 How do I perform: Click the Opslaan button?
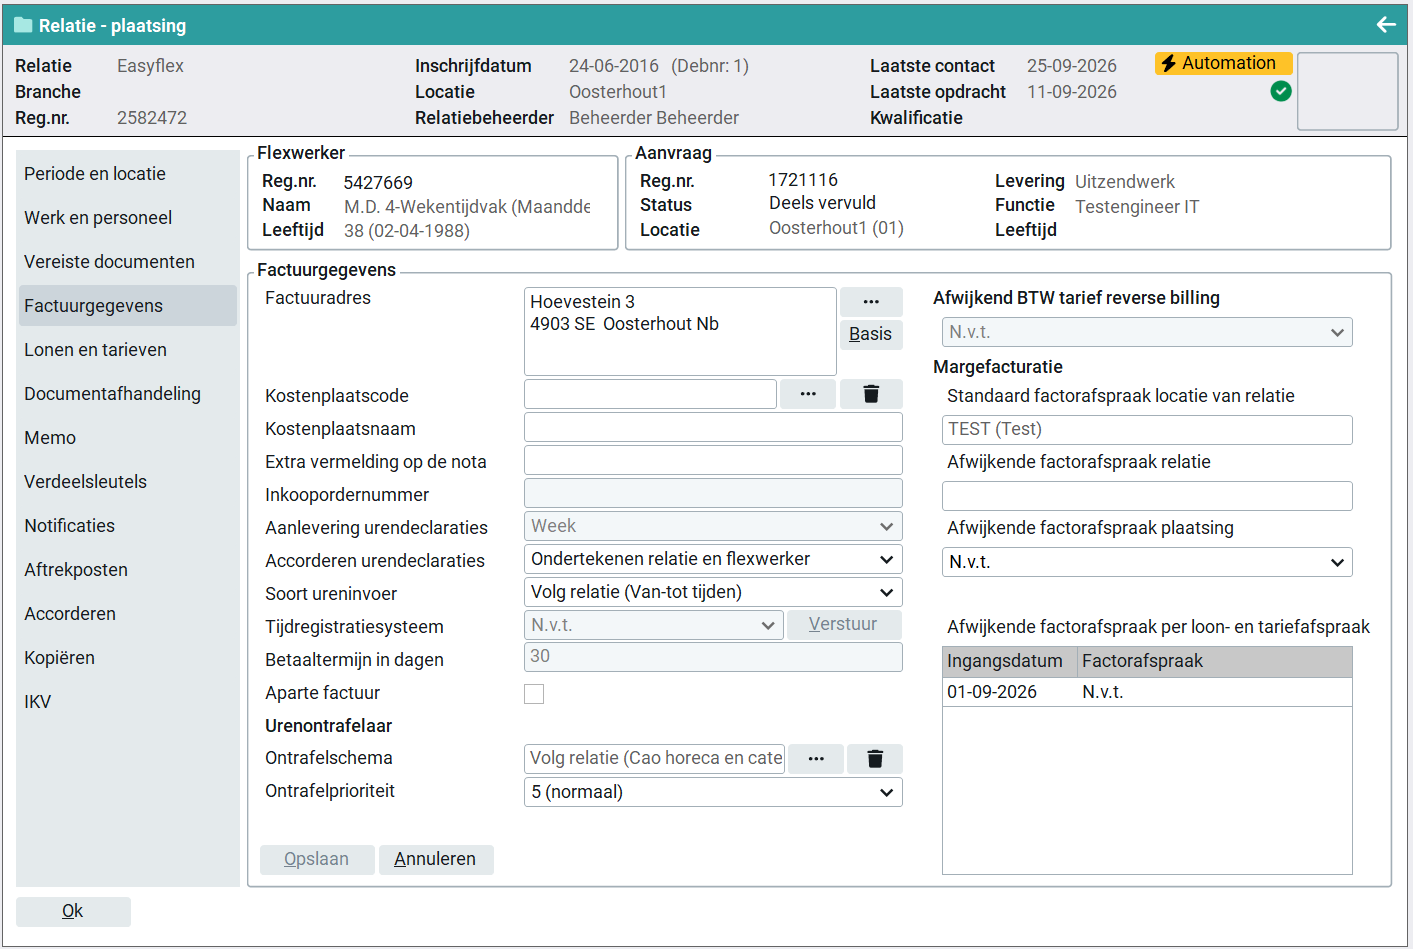317,860
